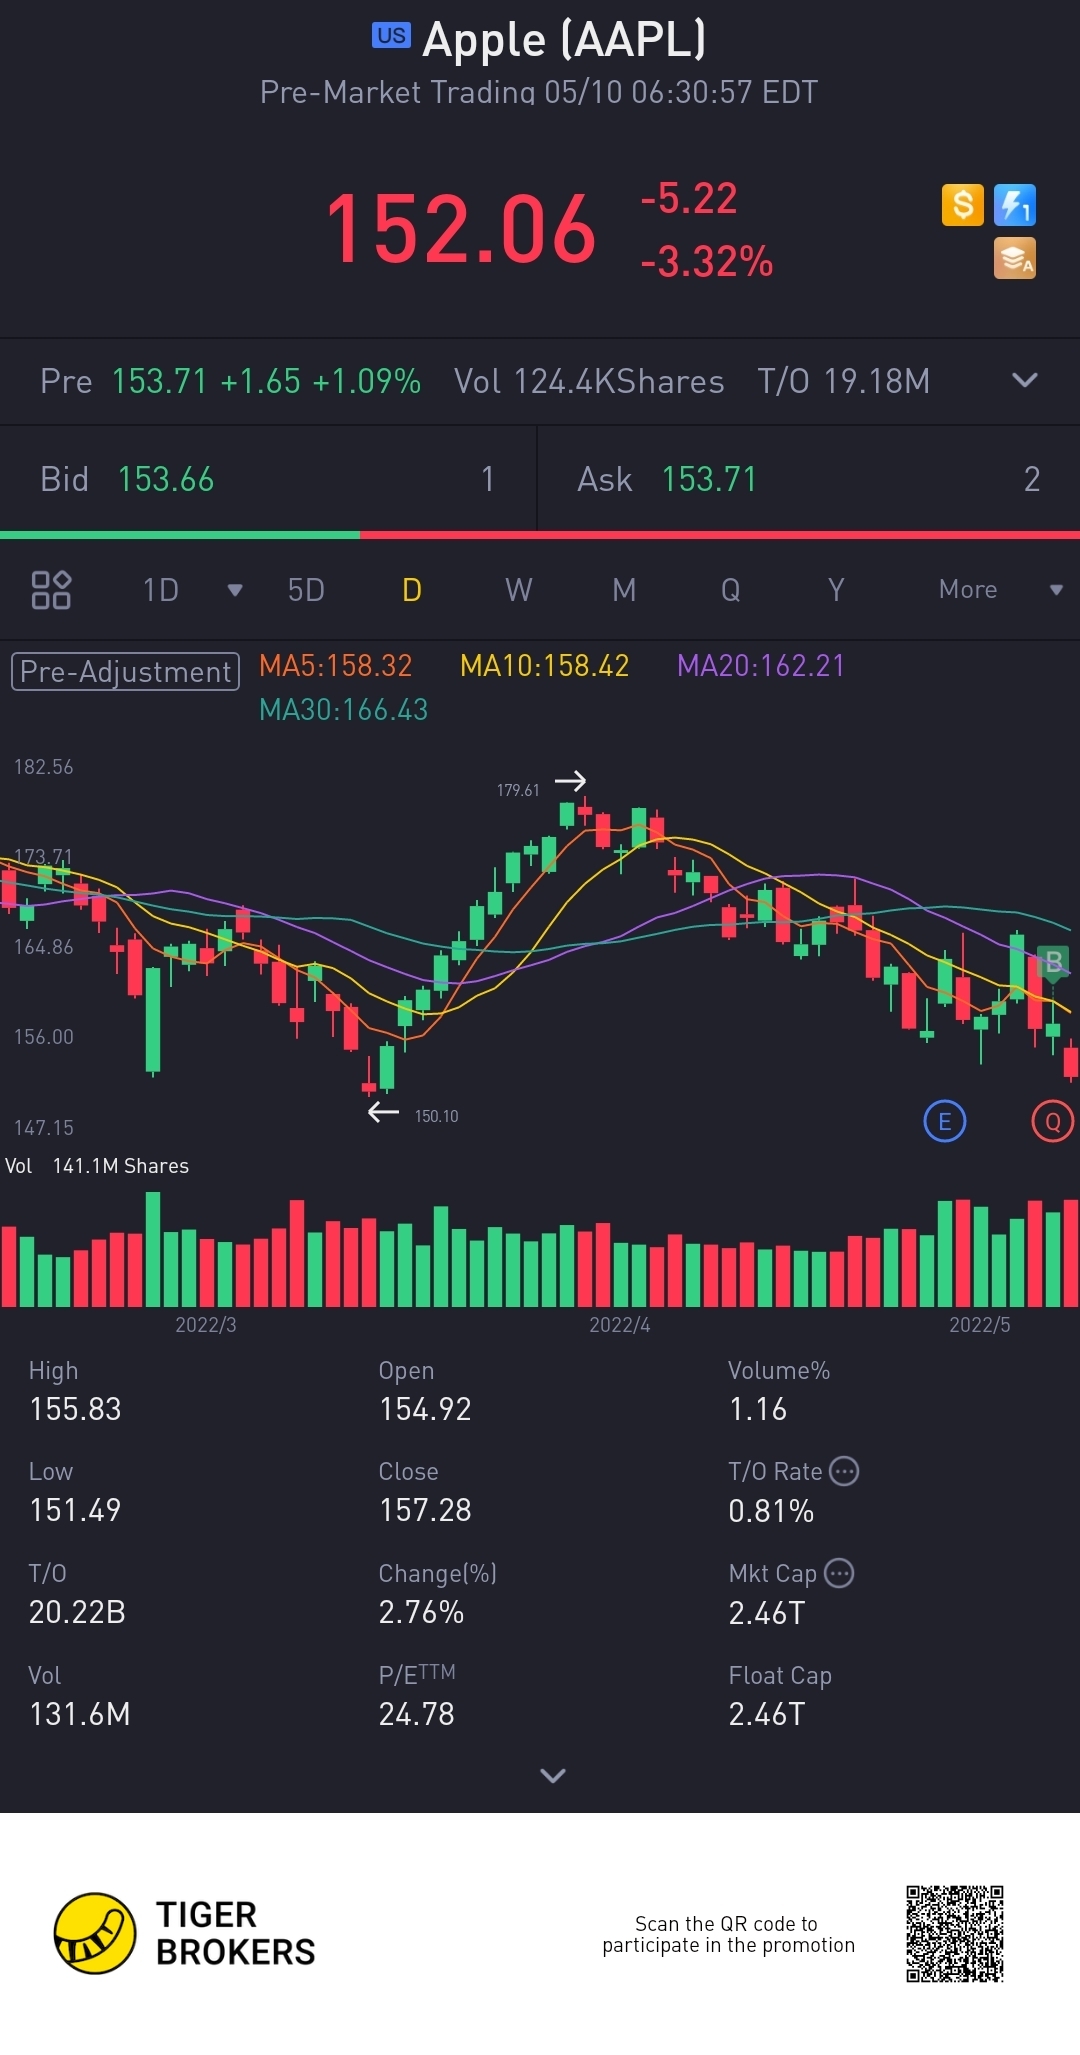The width and height of the screenshot is (1080, 2055).
Task: Tap the MA20:162.21 indicator label
Action: tap(761, 666)
